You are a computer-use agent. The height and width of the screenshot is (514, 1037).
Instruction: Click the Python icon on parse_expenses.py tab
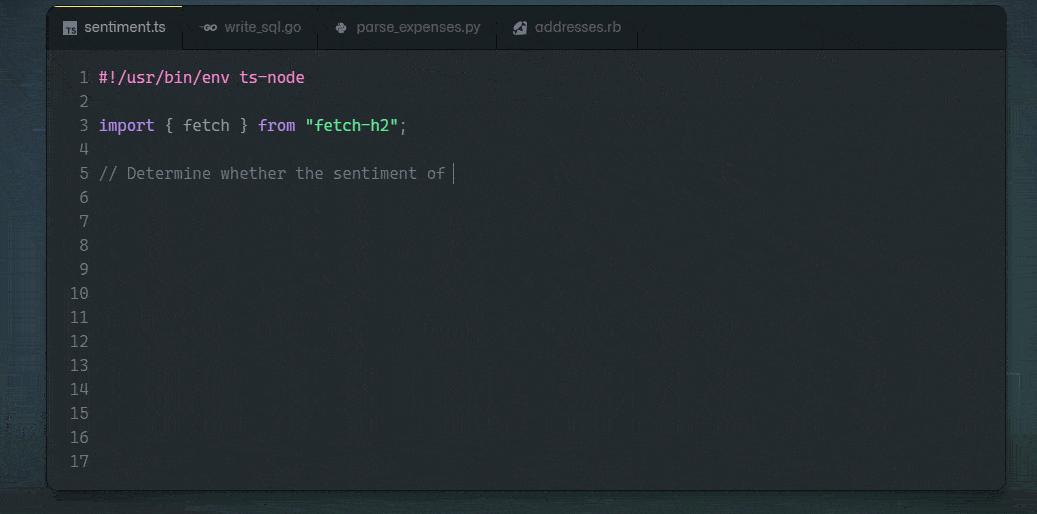pos(341,28)
